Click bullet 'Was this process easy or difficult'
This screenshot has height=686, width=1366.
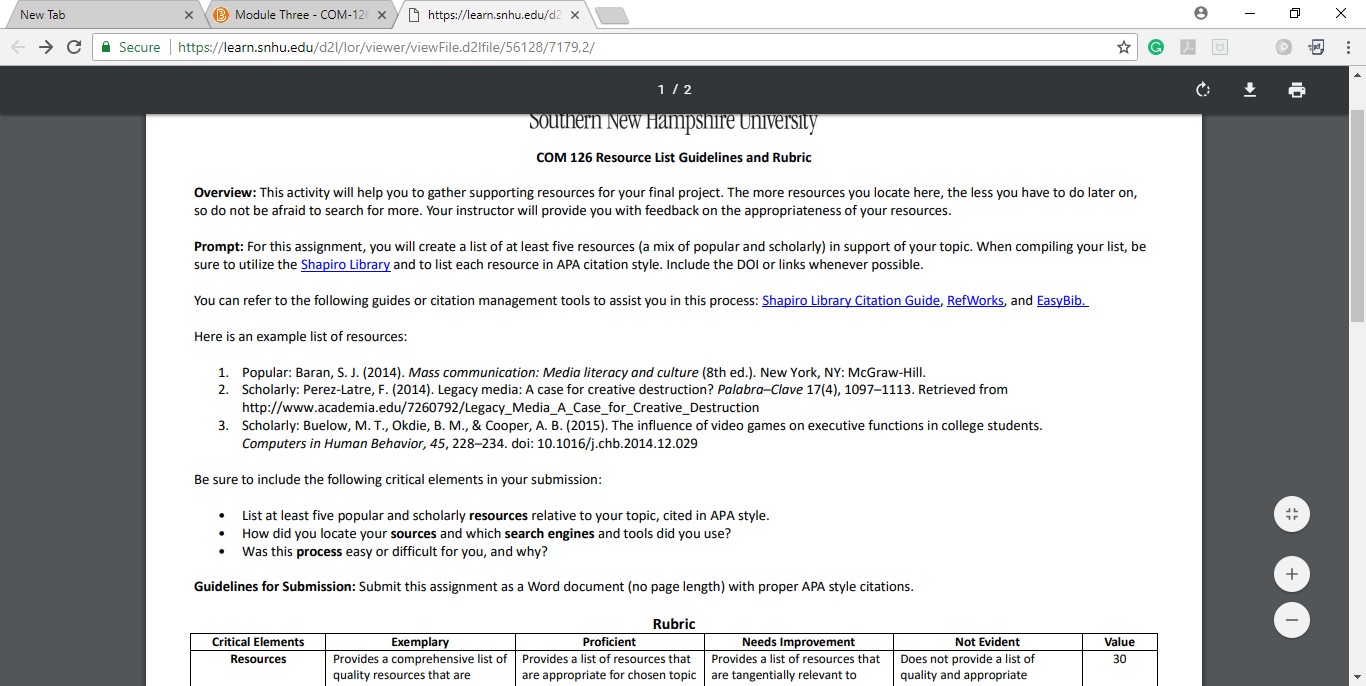[x=395, y=552]
